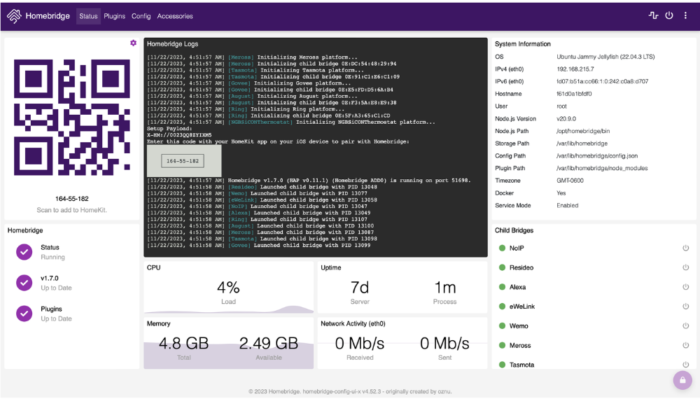Click the IPv4 address 192.168.215.7
Image resolution: width=700 pixels, height=420 pixels.
575,69
